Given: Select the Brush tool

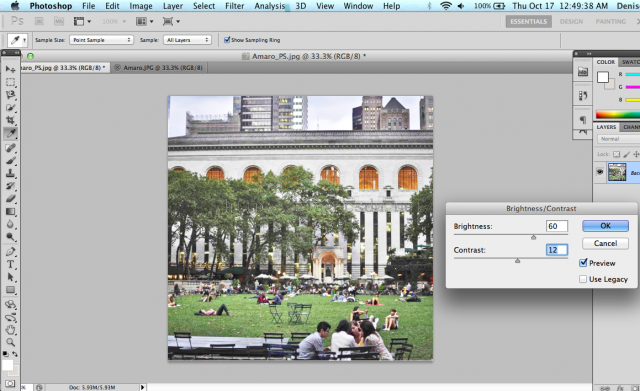Looking at the screenshot, I should coord(10,160).
